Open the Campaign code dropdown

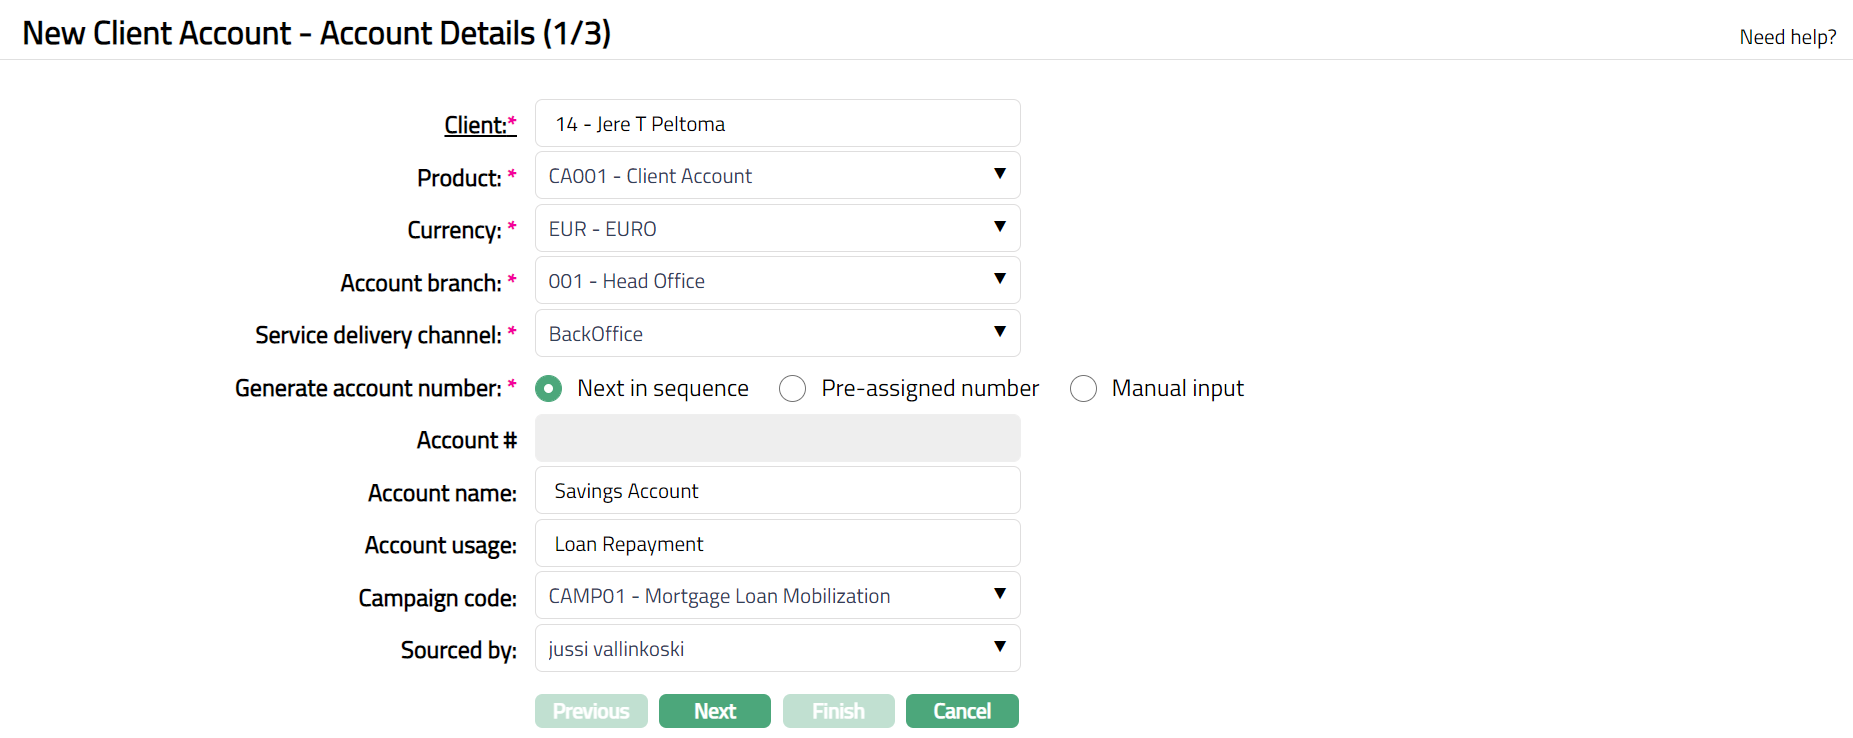pos(777,596)
